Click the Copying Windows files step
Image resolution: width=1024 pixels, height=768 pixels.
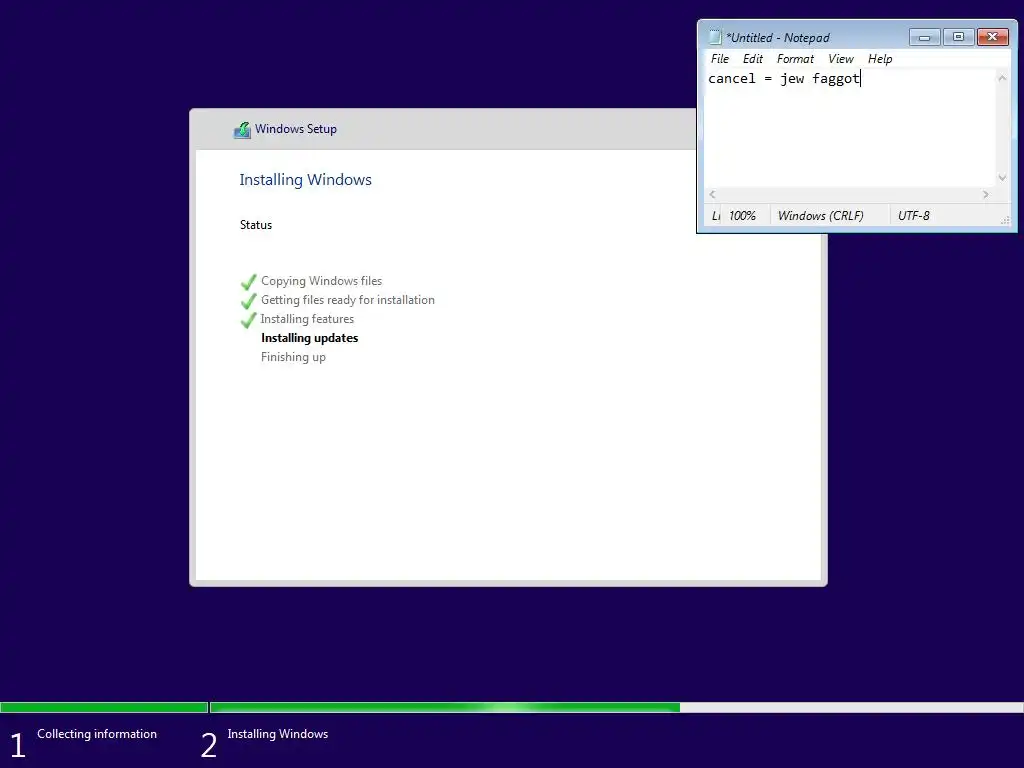pos(321,281)
